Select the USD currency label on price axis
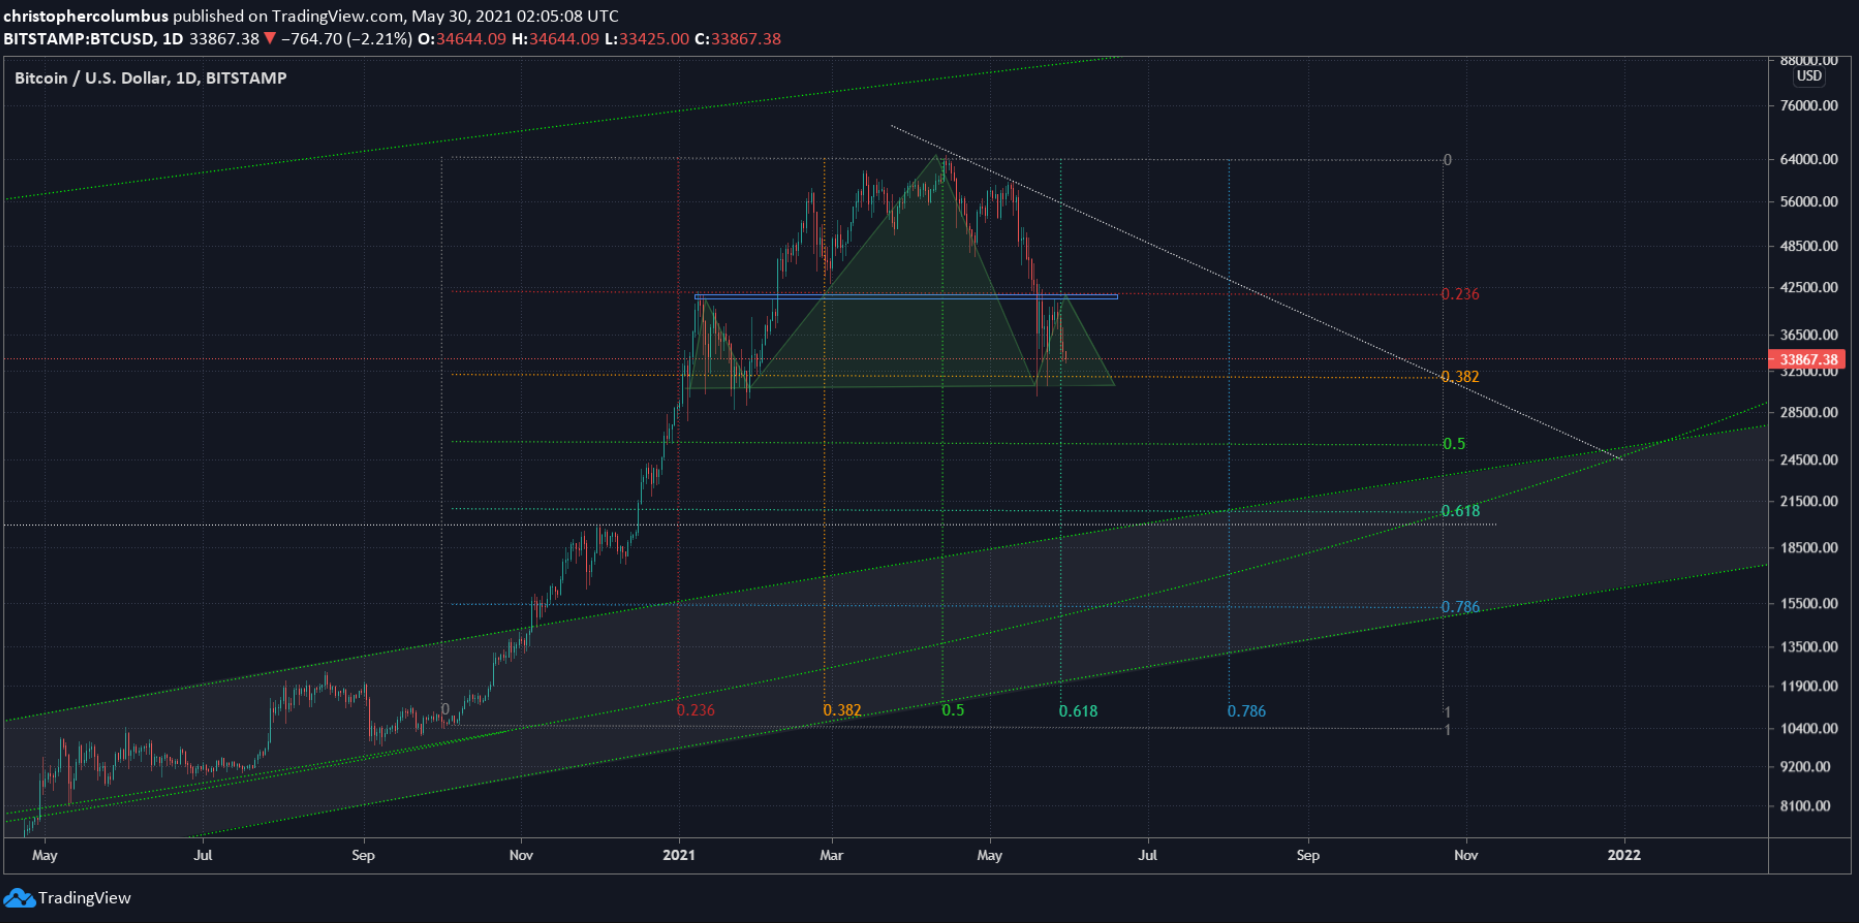Viewport: 1859px width, 923px height. 1808,76
